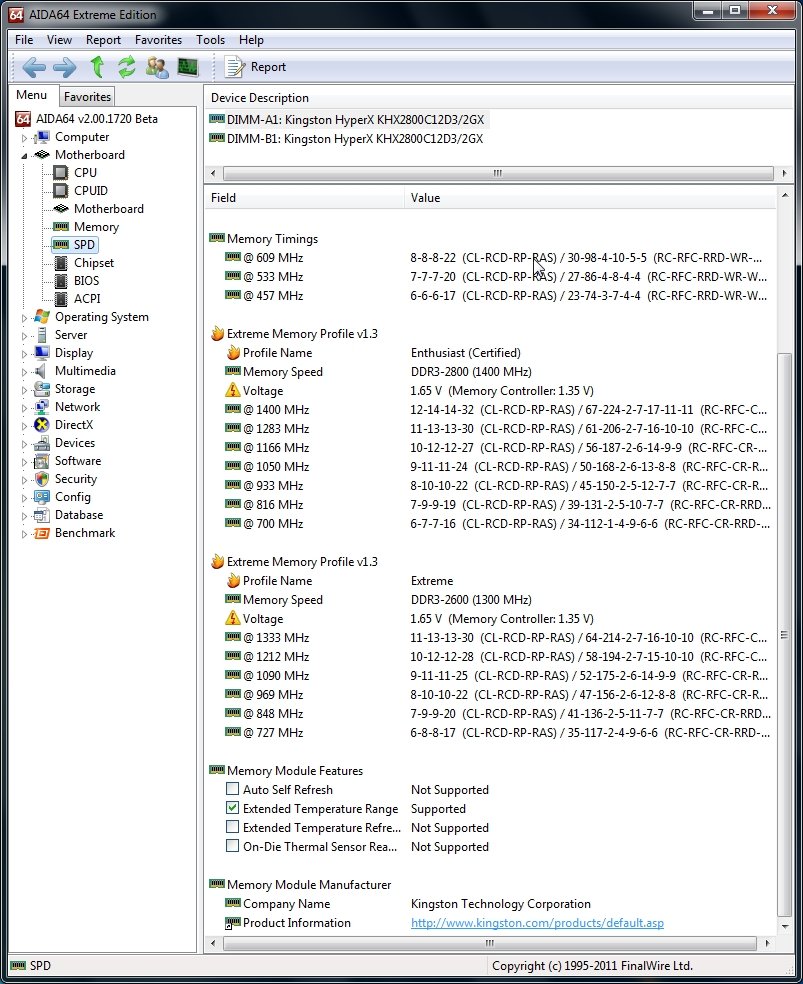Switch to the Favorites tab
The width and height of the screenshot is (803, 984).
point(87,97)
